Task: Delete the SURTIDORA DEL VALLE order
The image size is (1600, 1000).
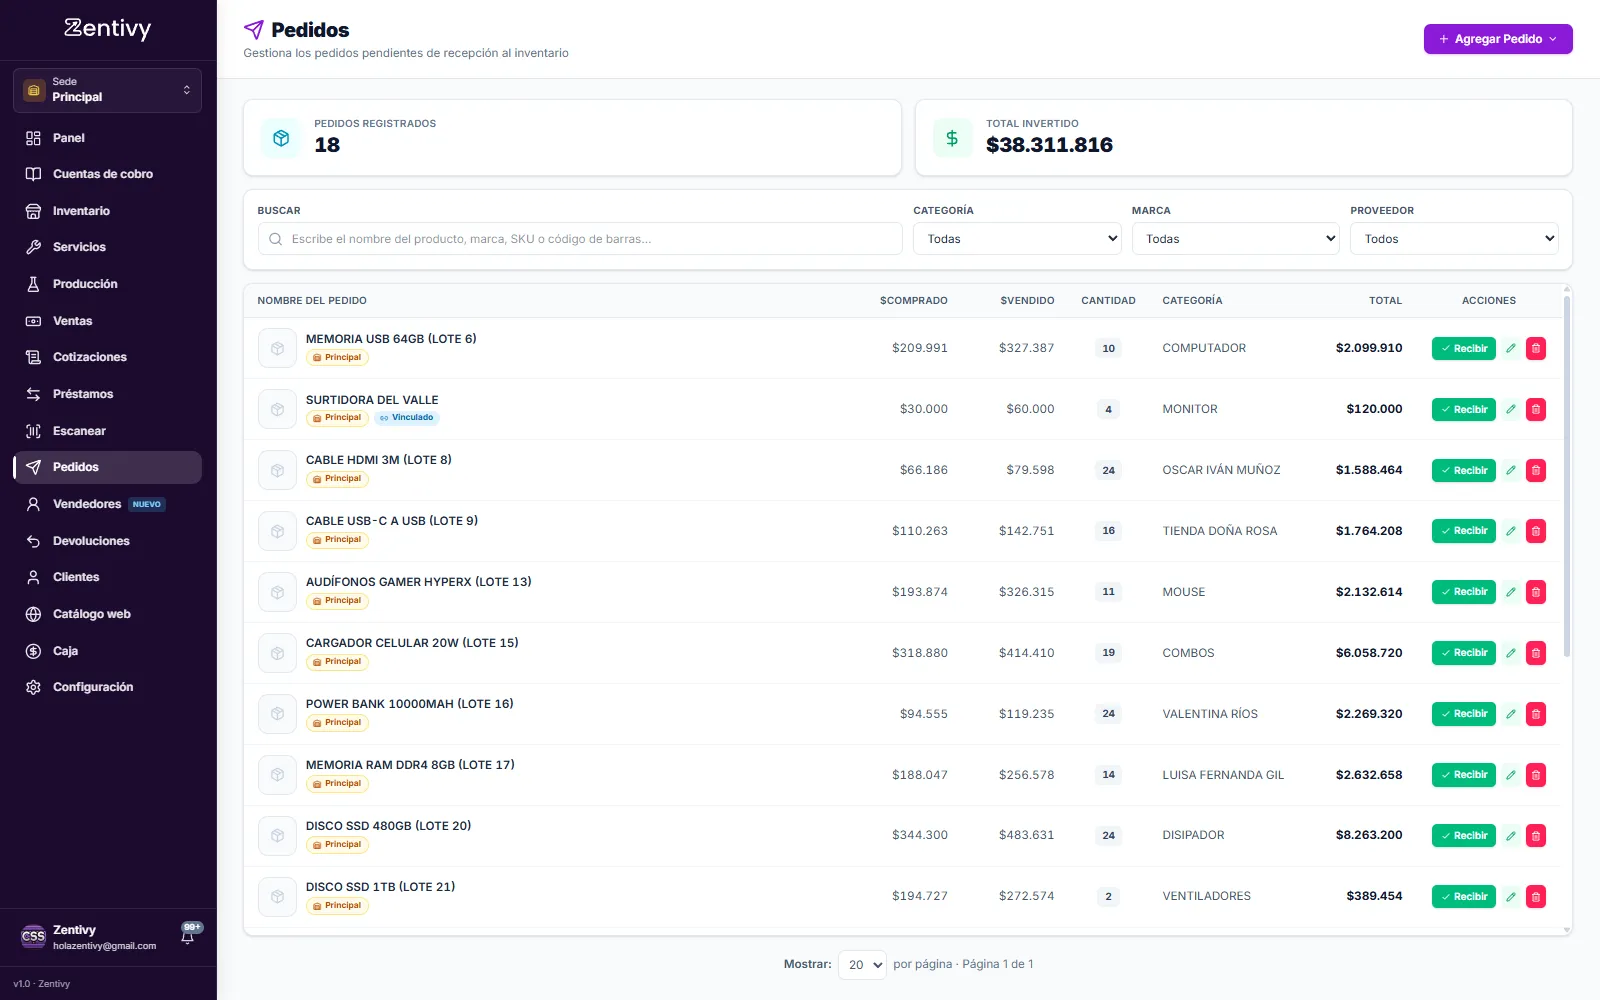Action: click(x=1536, y=409)
